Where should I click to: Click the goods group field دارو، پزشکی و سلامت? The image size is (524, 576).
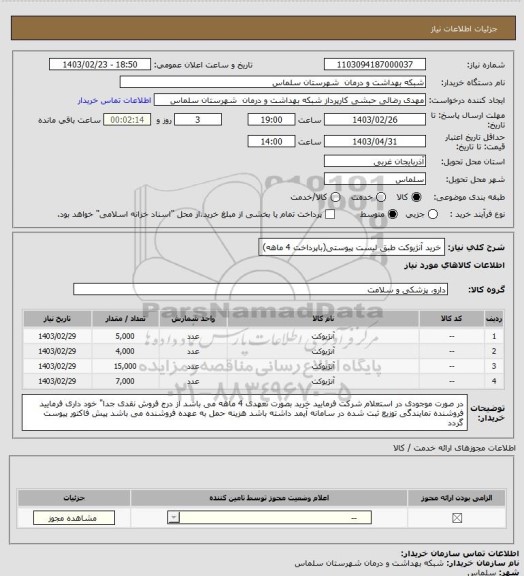click(260, 289)
